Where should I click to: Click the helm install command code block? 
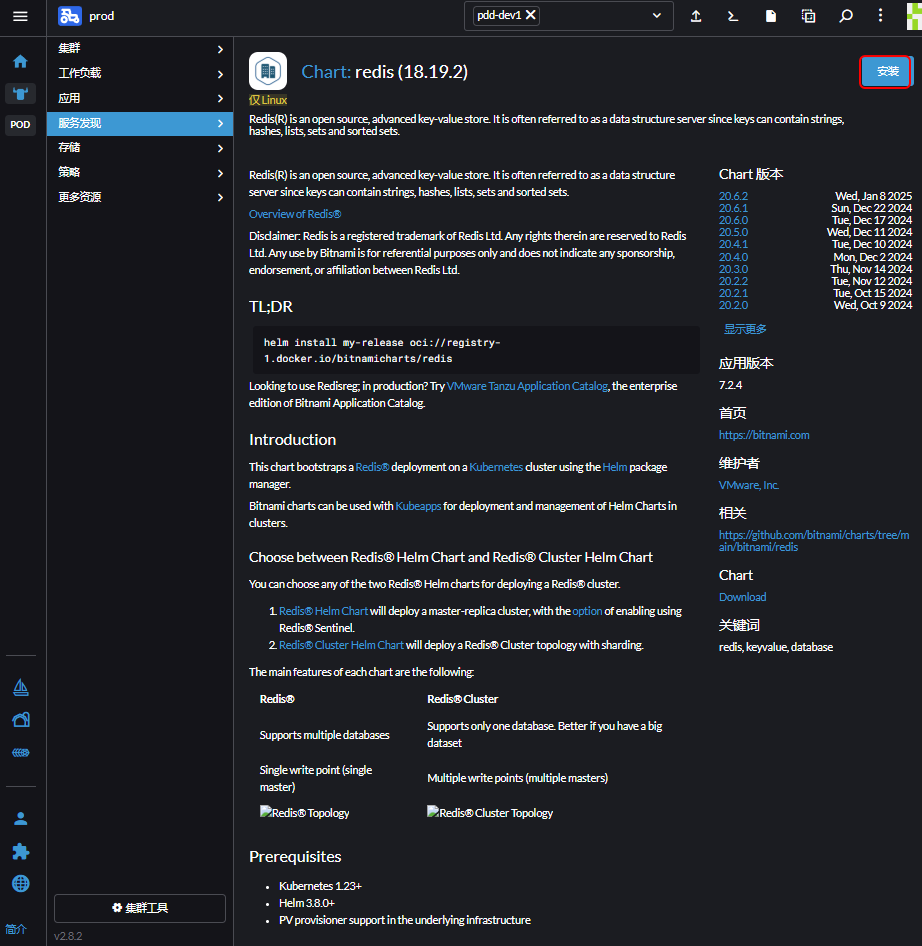tap(474, 351)
